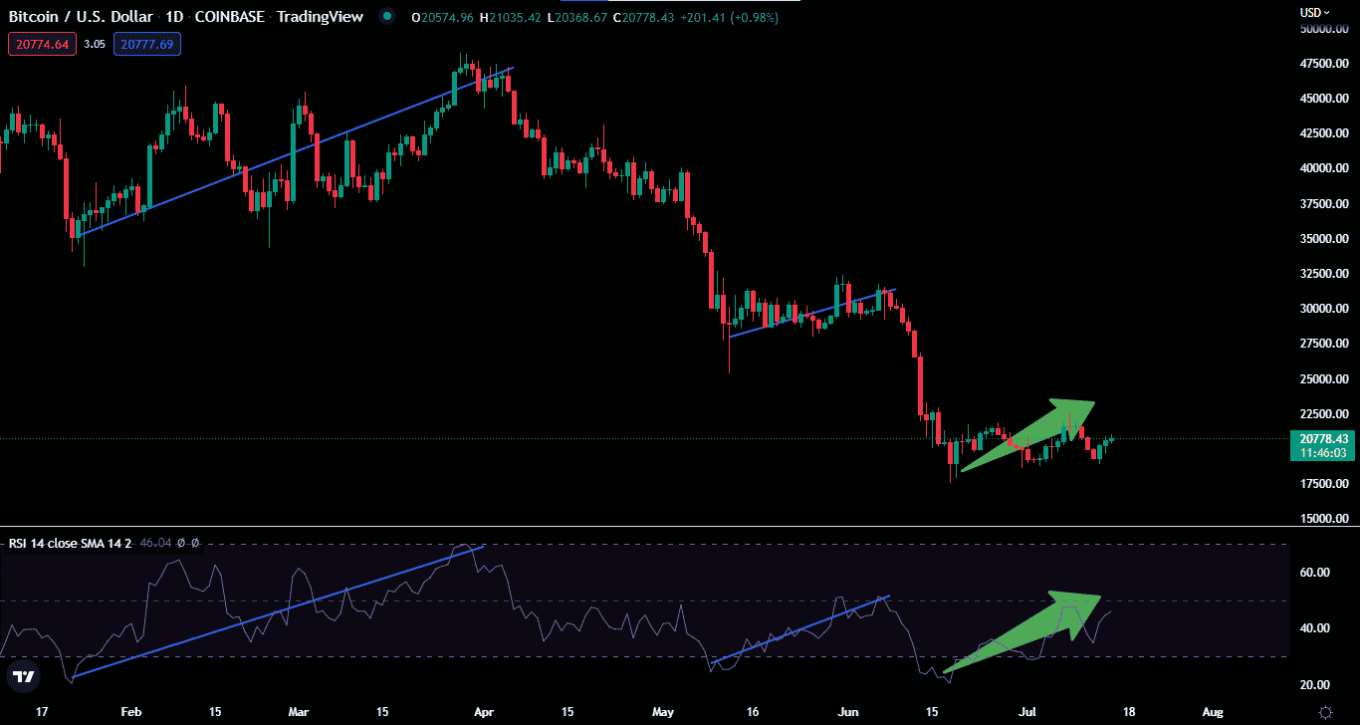Select the high value H21035.42
Image resolution: width=1360 pixels, height=725 pixels.
coord(511,17)
